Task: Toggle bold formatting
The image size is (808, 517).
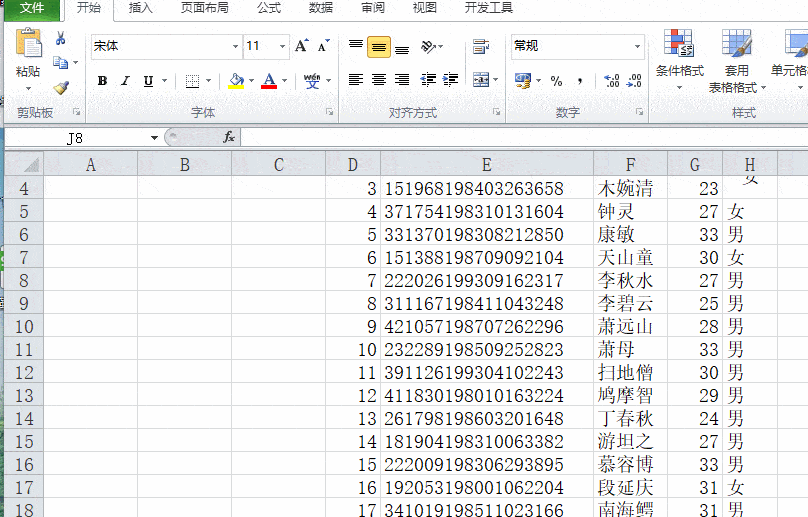Action: tap(103, 81)
